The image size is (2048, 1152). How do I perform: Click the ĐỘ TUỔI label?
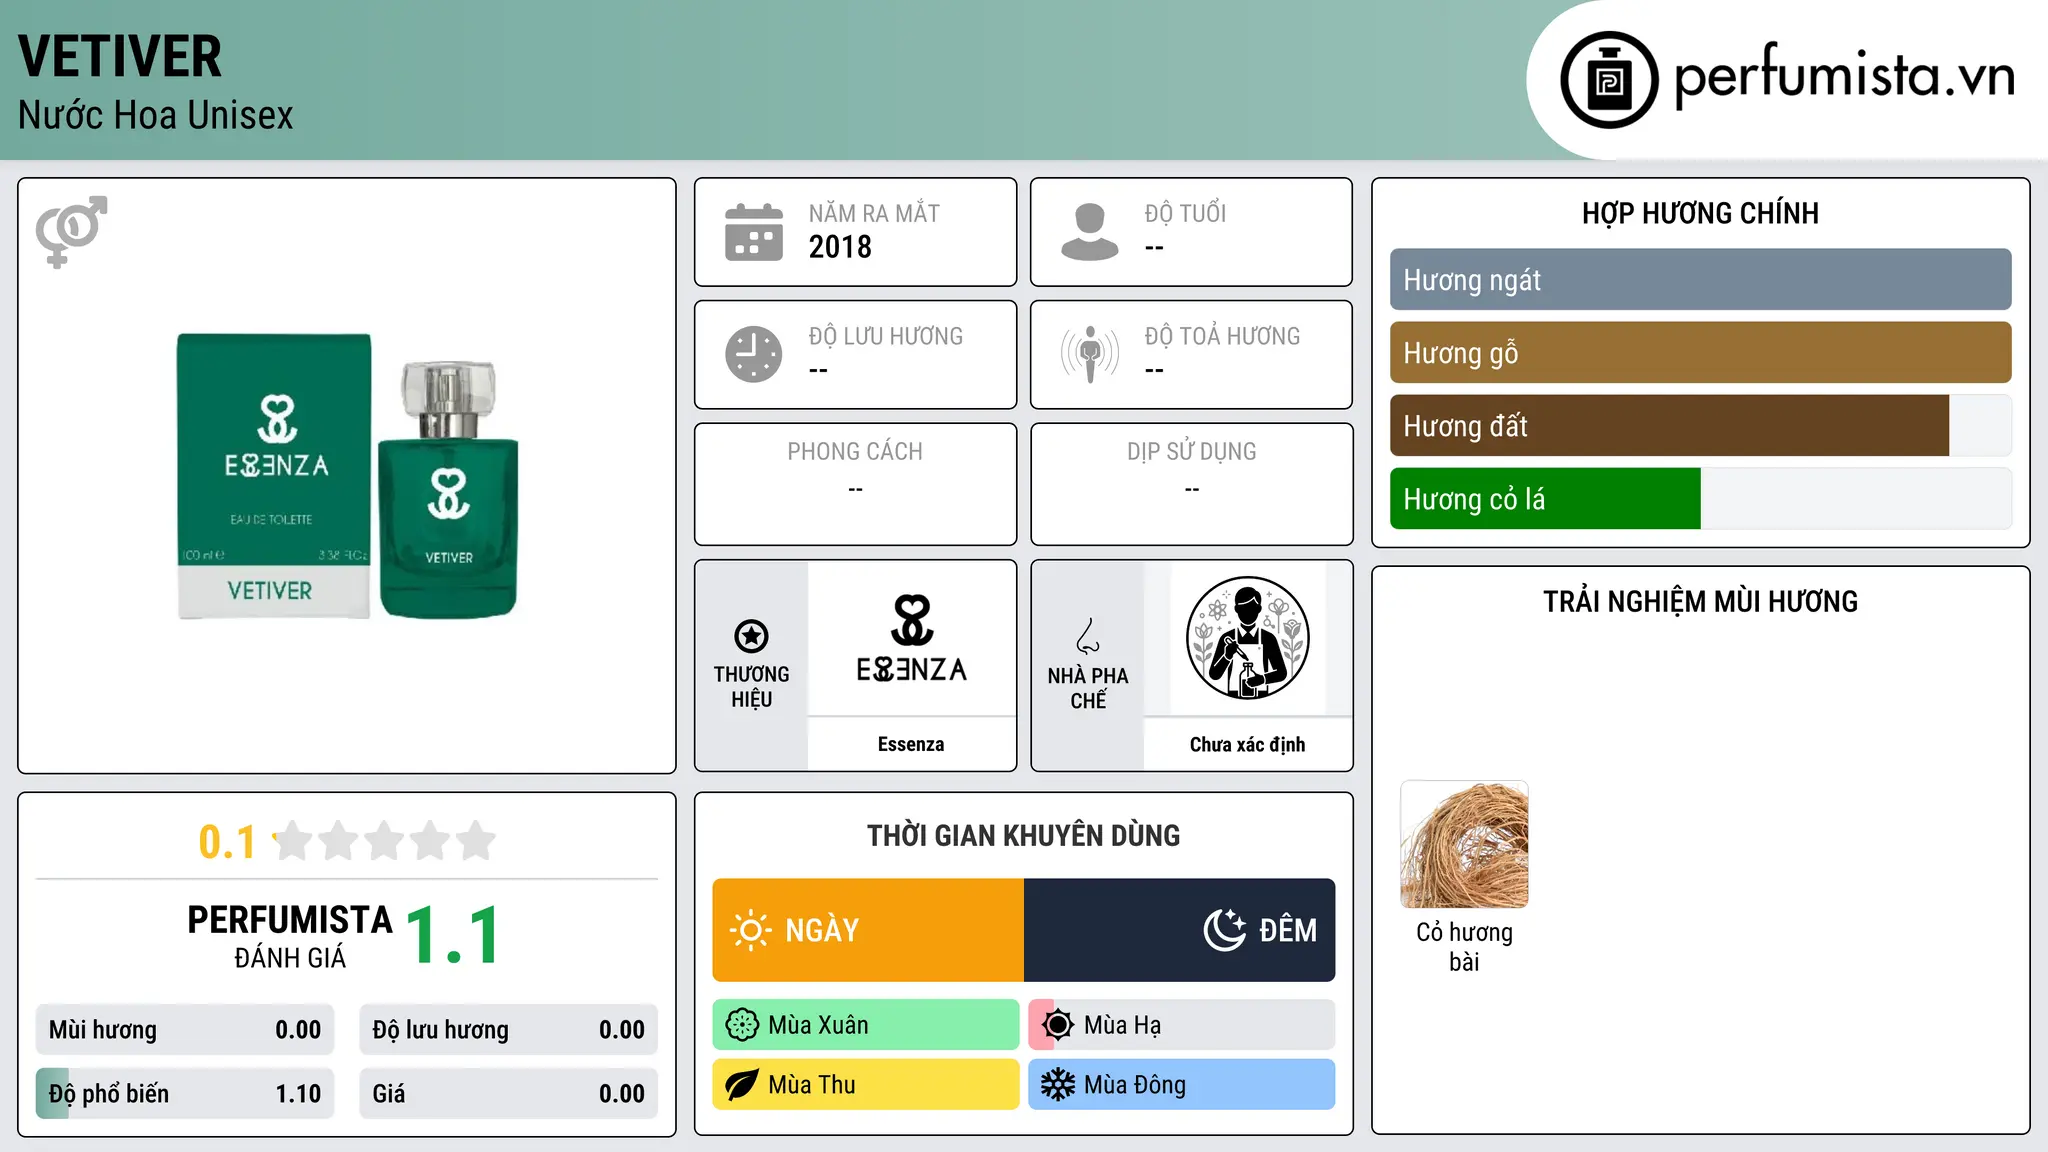[x=1185, y=213]
